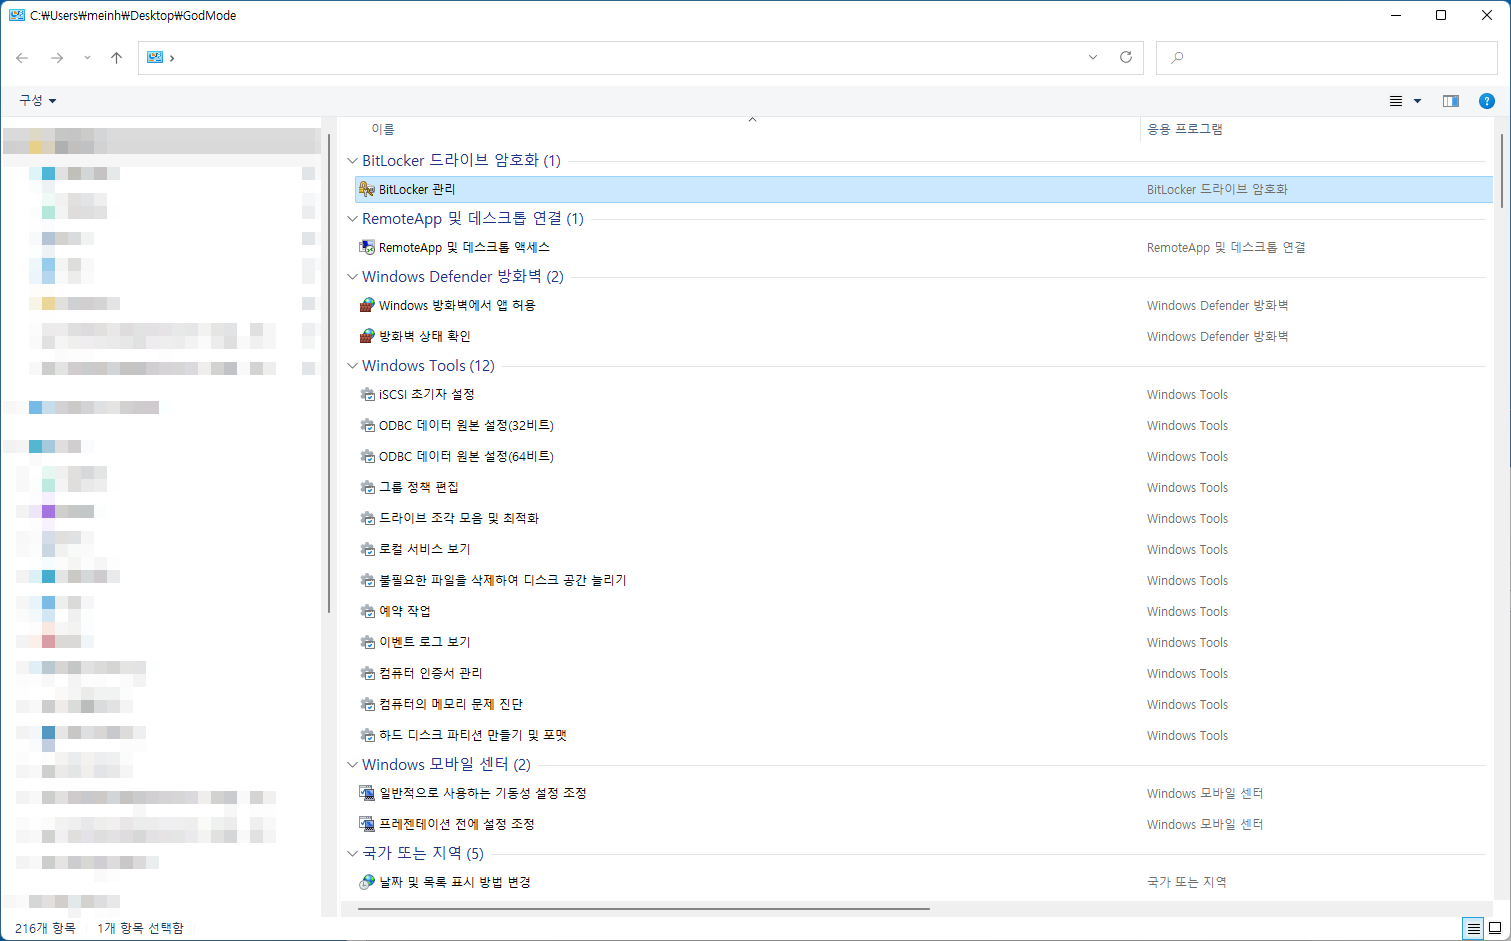Go up one folder level

[x=116, y=58]
